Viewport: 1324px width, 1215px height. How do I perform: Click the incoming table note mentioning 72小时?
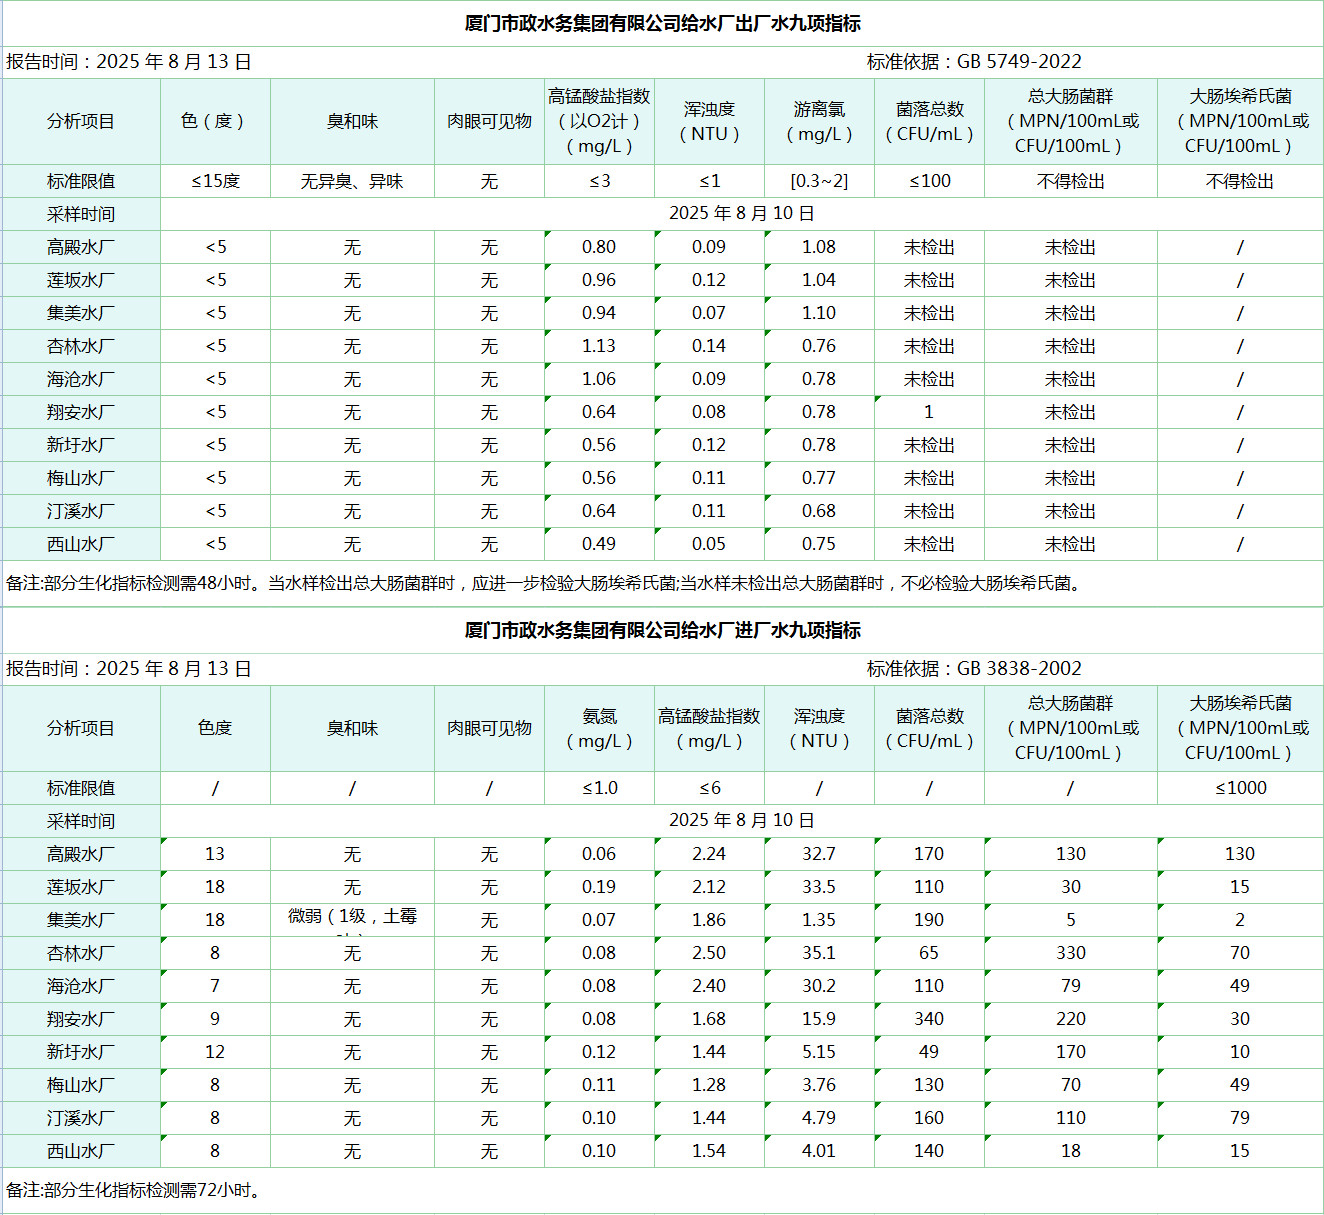pyautogui.click(x=136, y=1190)
